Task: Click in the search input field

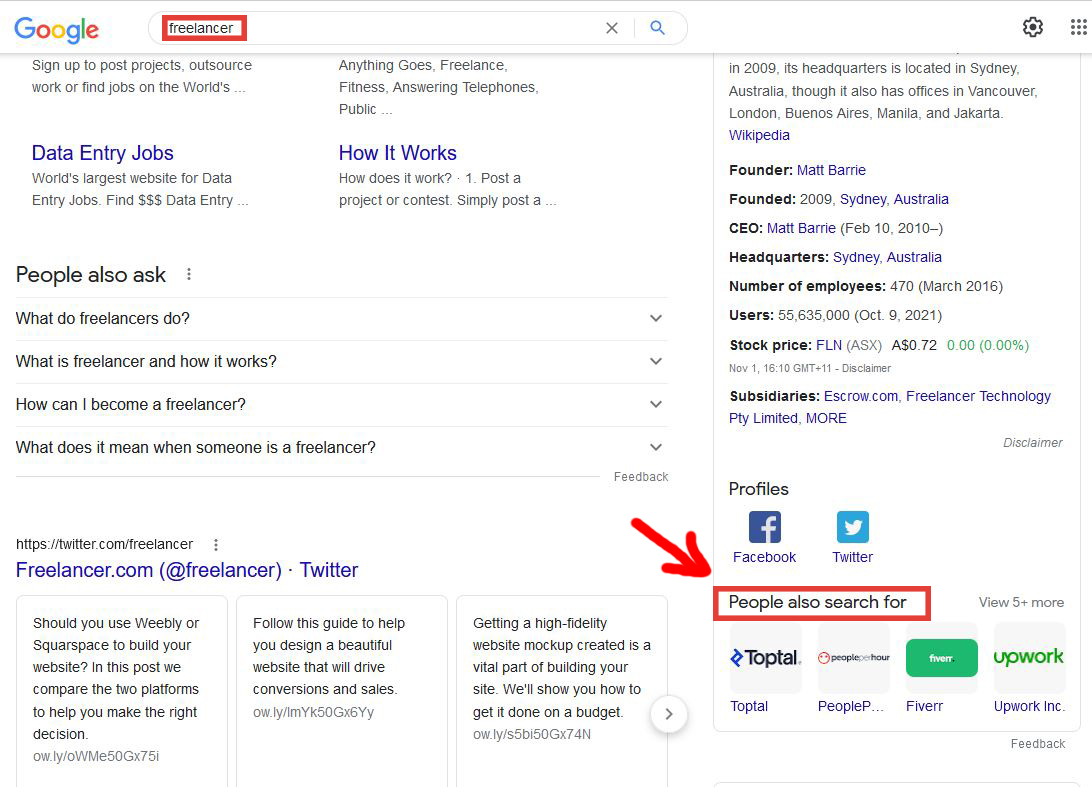Action: [418, 28]
